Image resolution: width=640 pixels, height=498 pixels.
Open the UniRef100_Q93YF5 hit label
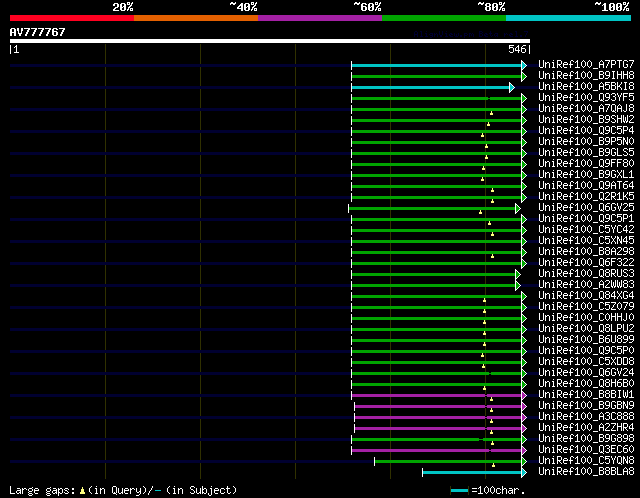point(586,98)
